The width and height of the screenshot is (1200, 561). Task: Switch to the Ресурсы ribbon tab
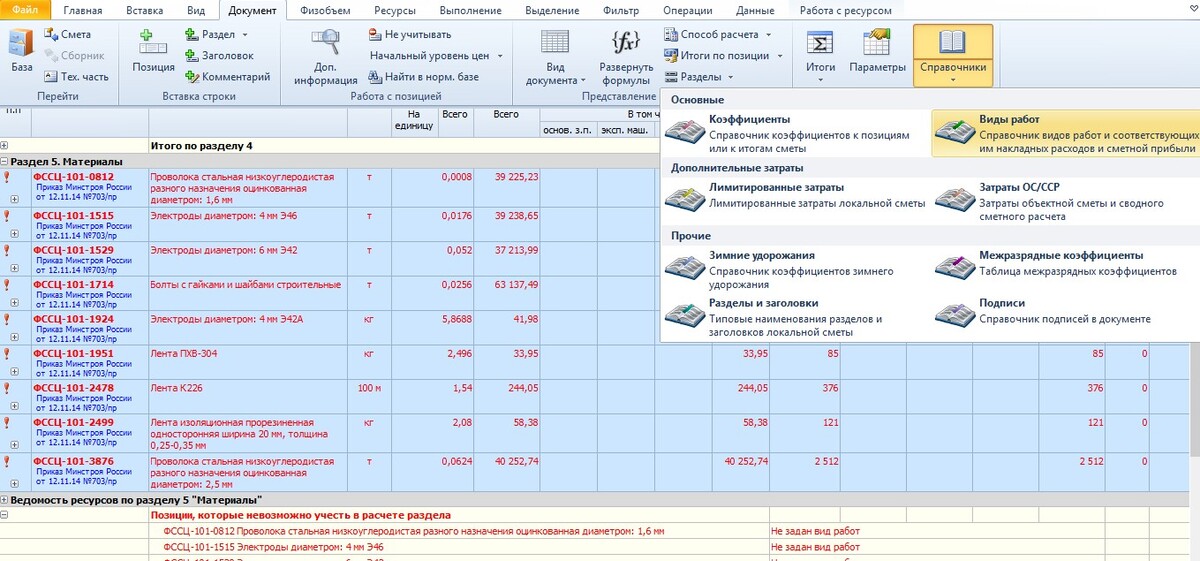[395, 10]
